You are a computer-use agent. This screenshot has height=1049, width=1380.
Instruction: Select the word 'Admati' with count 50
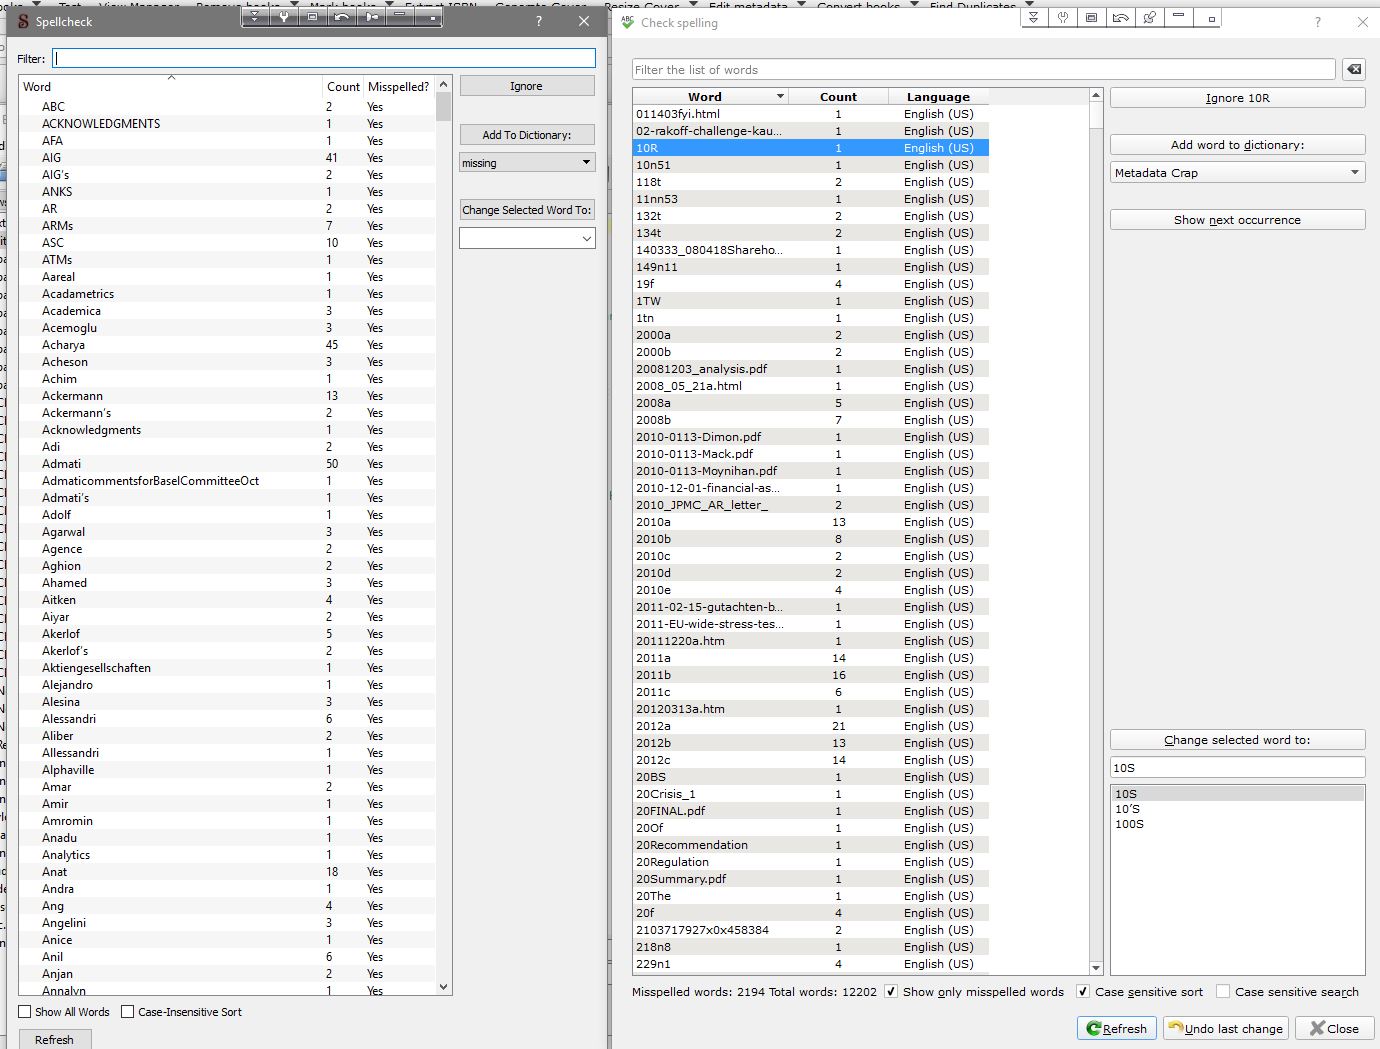pyautogui.click(x=227, y=464)
